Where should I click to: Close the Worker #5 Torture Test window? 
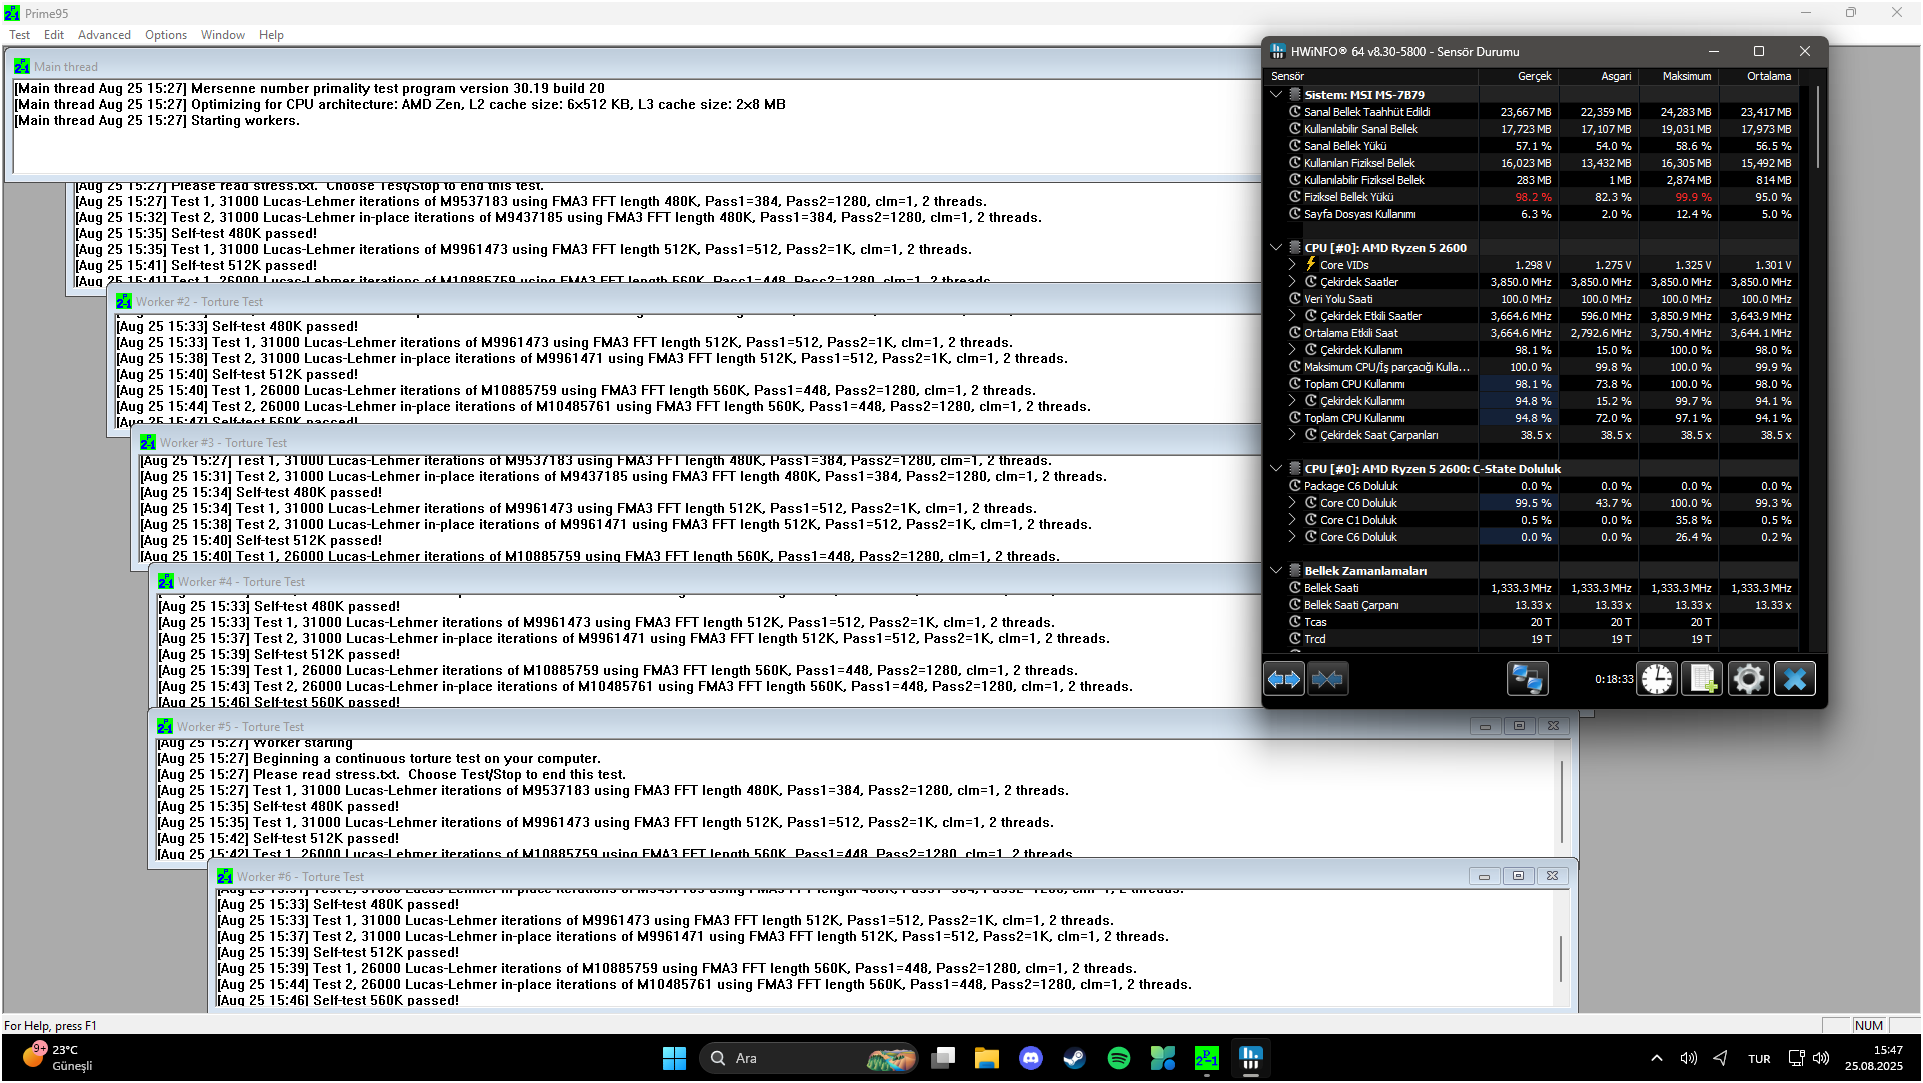(x=1553, y=726)
